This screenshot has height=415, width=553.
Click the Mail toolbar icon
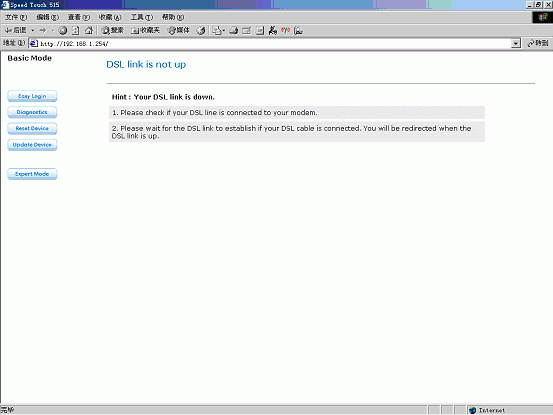click(217, 31)
